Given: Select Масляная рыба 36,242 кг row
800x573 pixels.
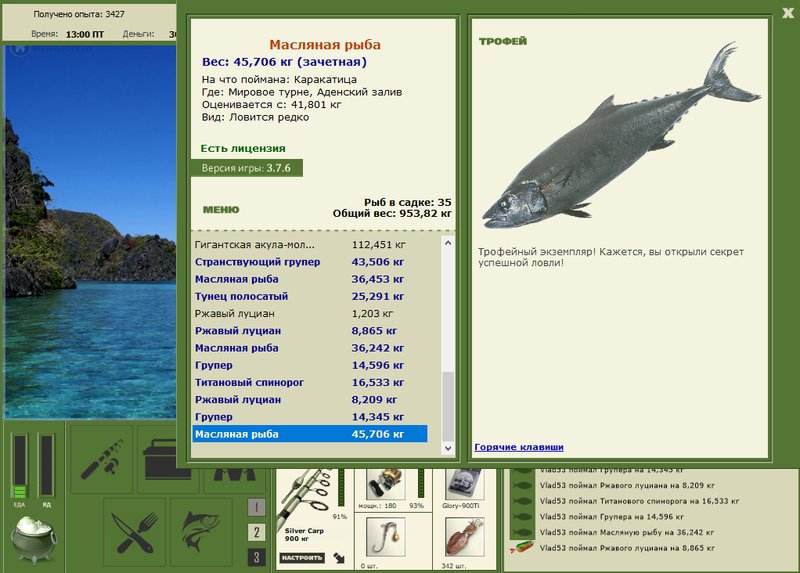Looking at the screenshot, I should coord(310,348).
